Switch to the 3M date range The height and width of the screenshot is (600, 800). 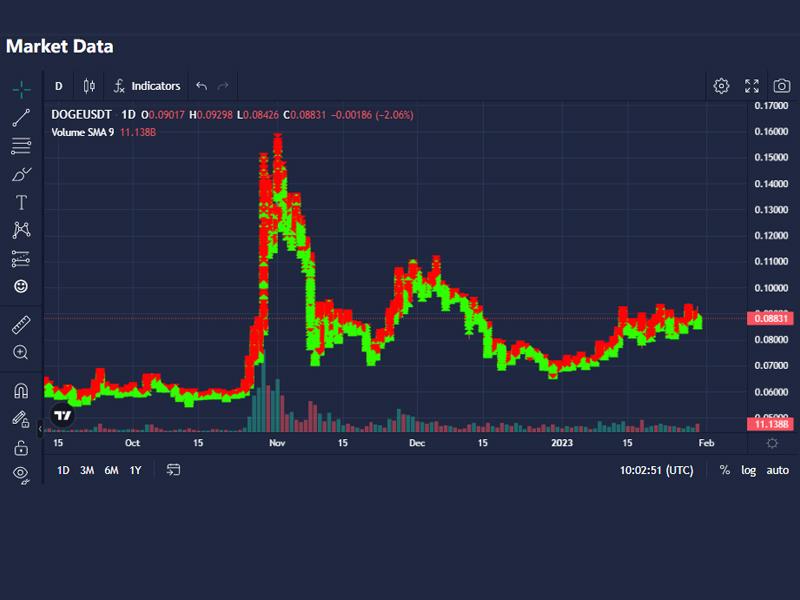(x=87, y=470)
